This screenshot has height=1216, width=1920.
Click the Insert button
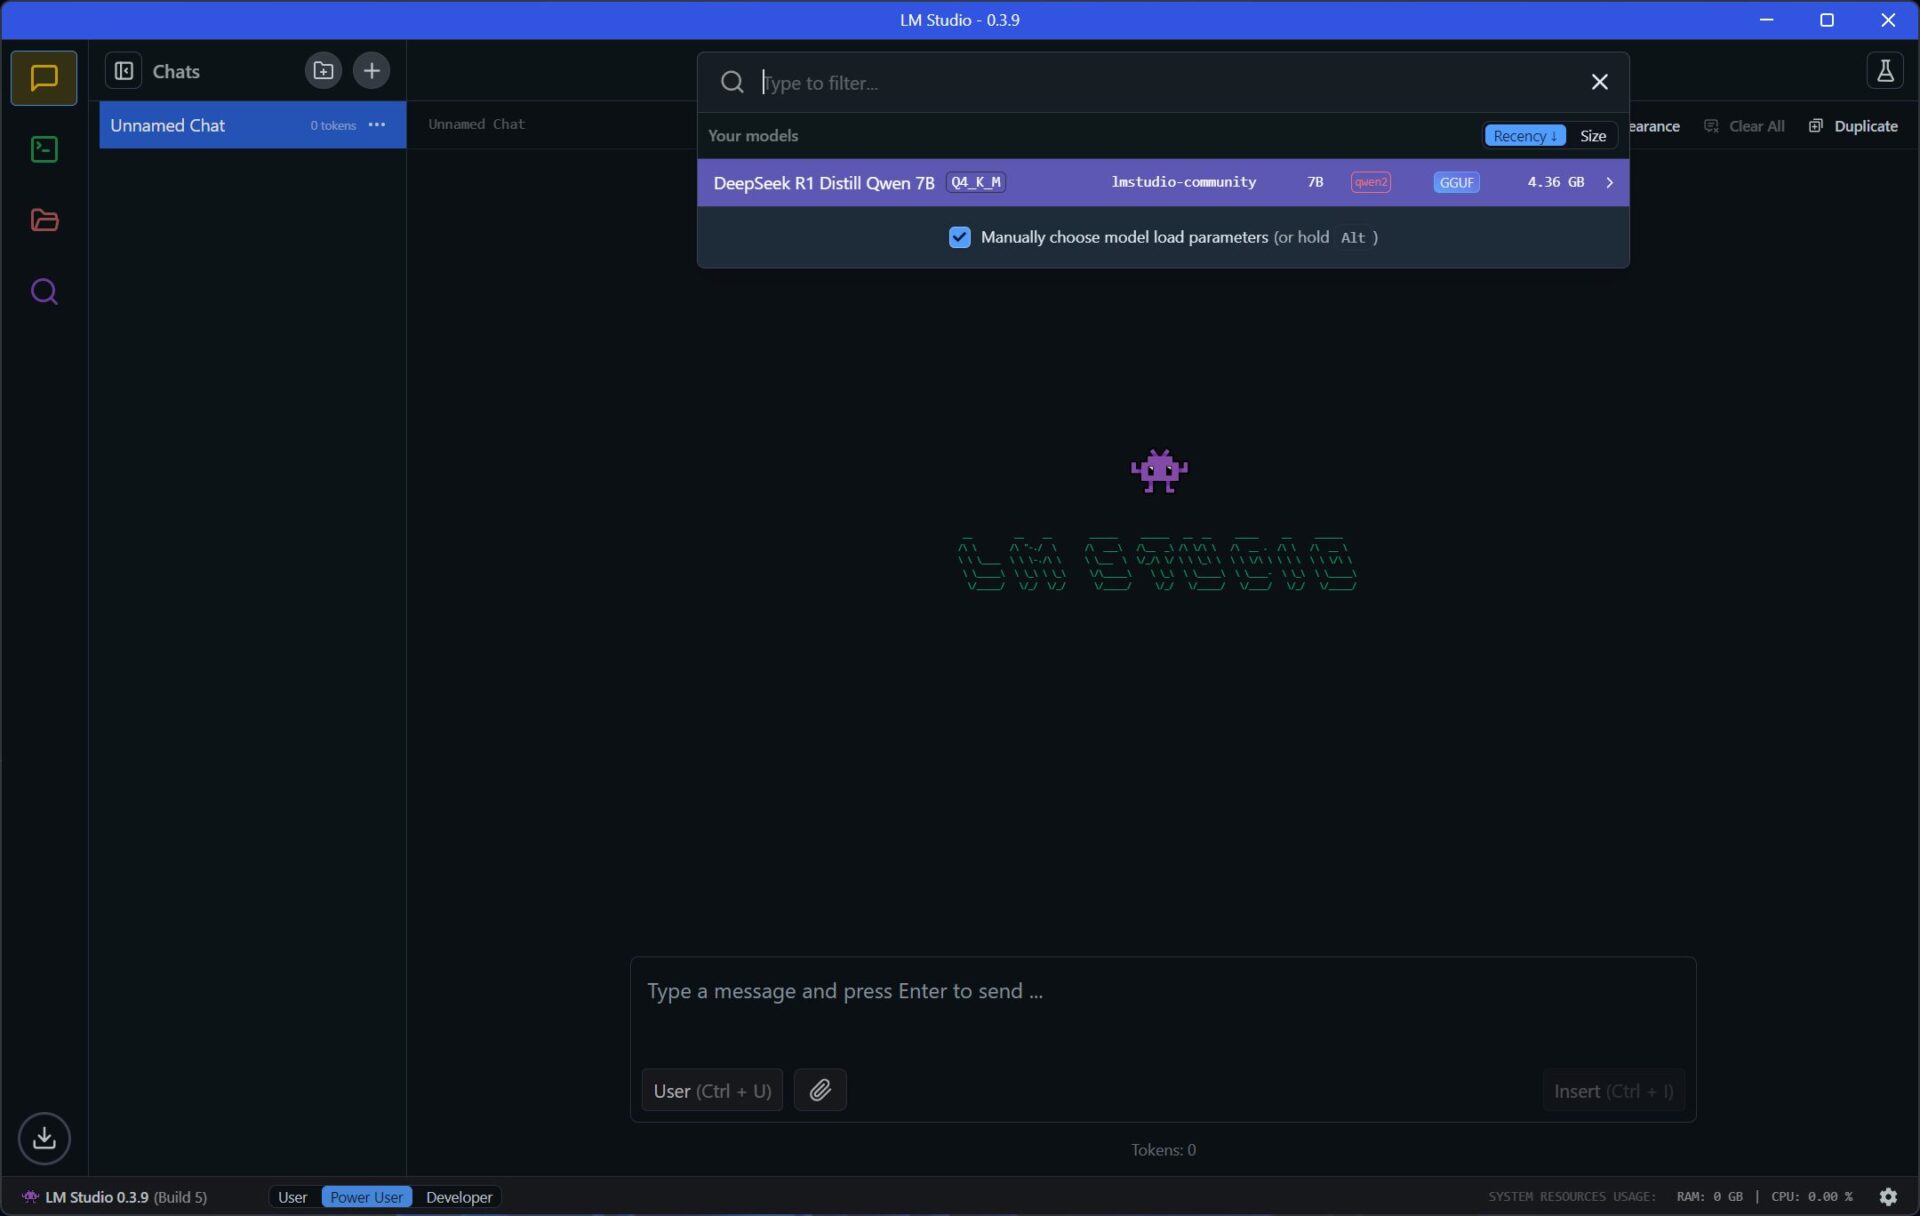[1613, 1091]
